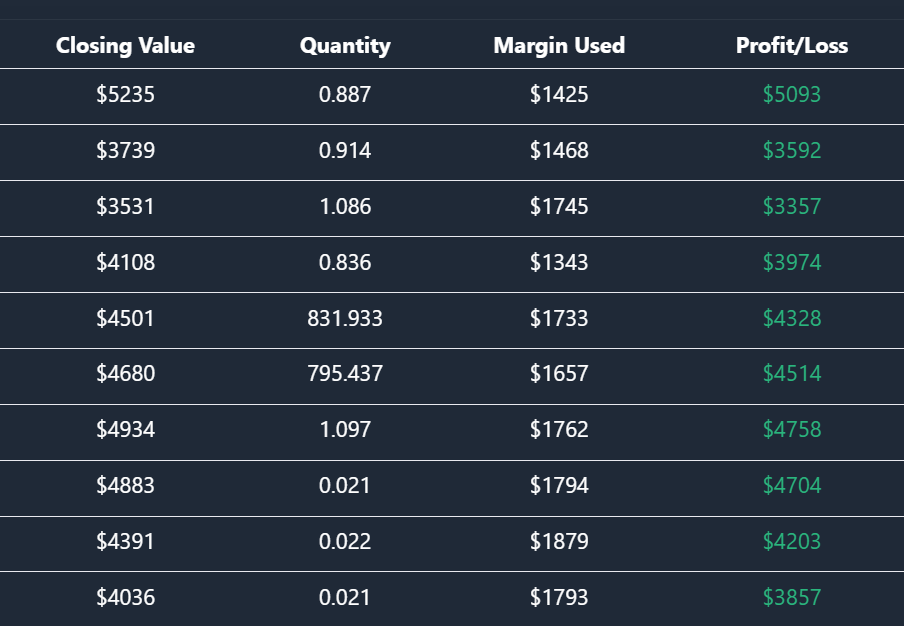Click the $3857 profit value
The width and height of the screenshot is (904, 626).
click(x=791, y=598)
